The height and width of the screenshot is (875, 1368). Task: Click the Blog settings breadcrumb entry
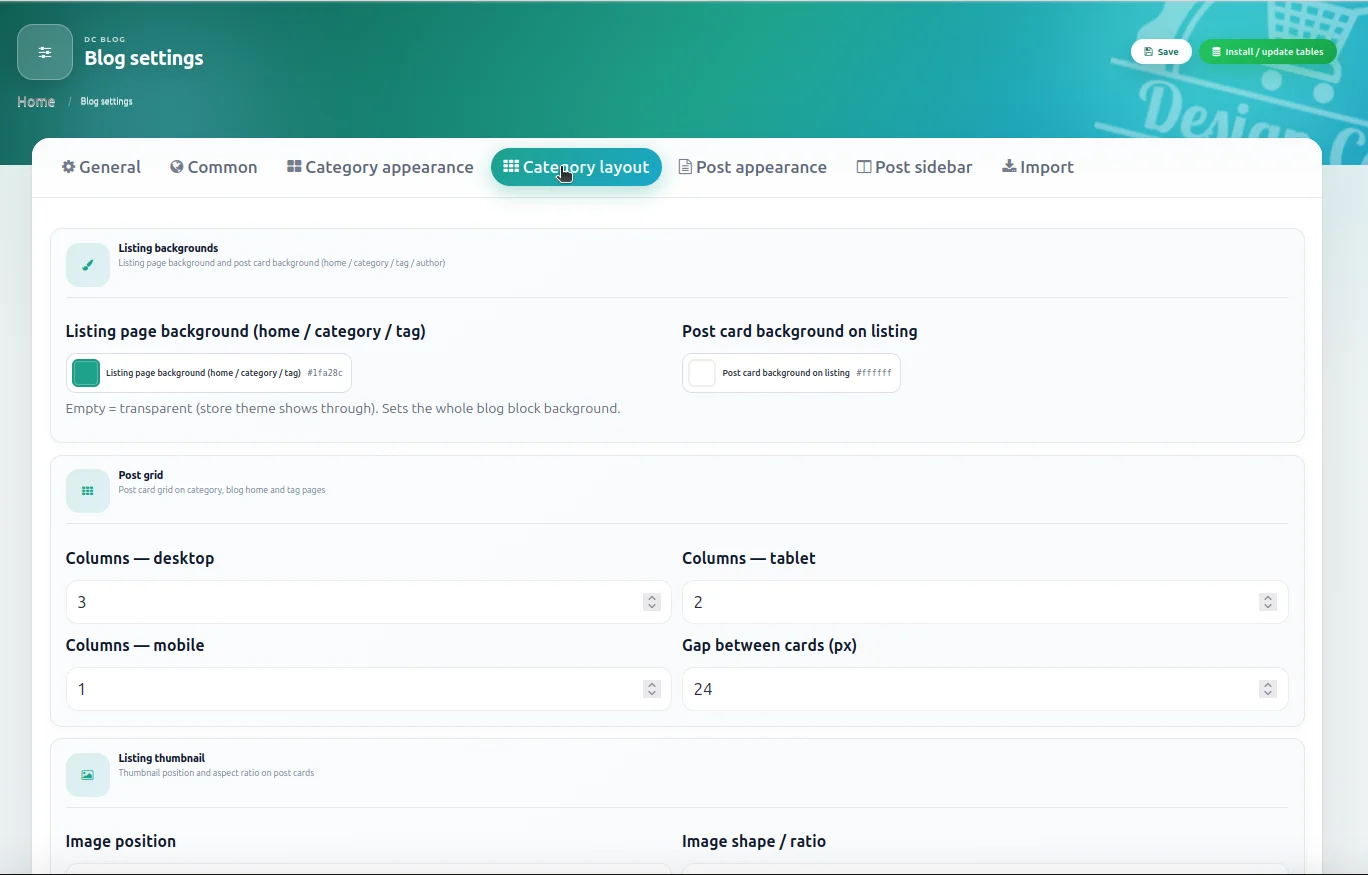[x=106, y=102]
